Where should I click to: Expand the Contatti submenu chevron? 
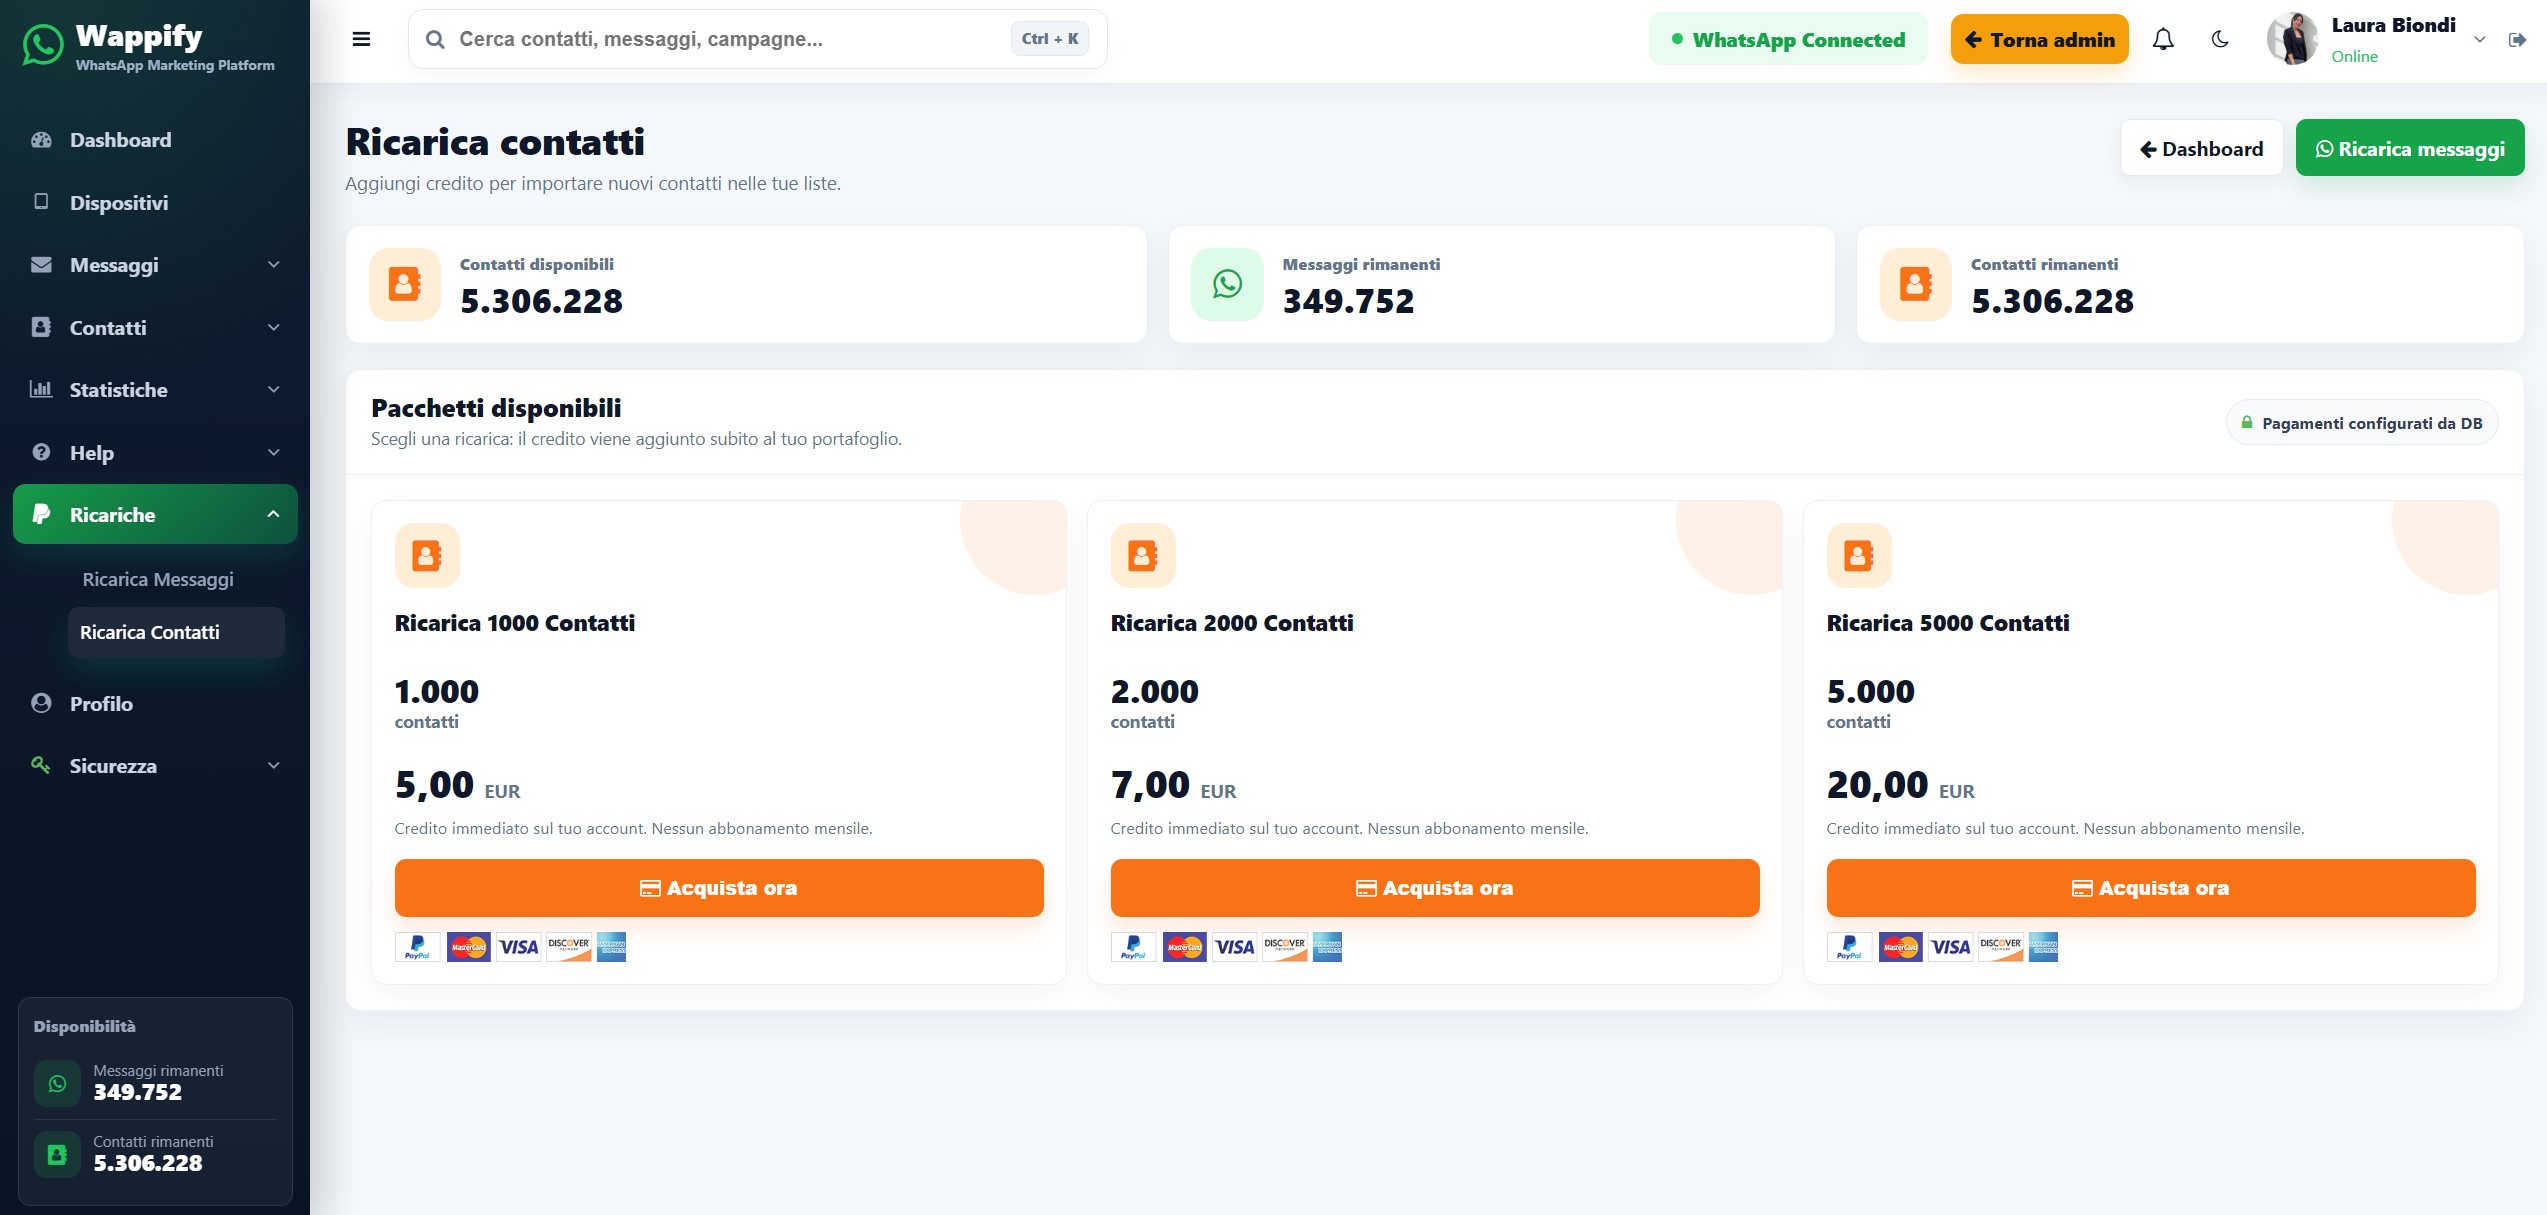coord(274,327)
